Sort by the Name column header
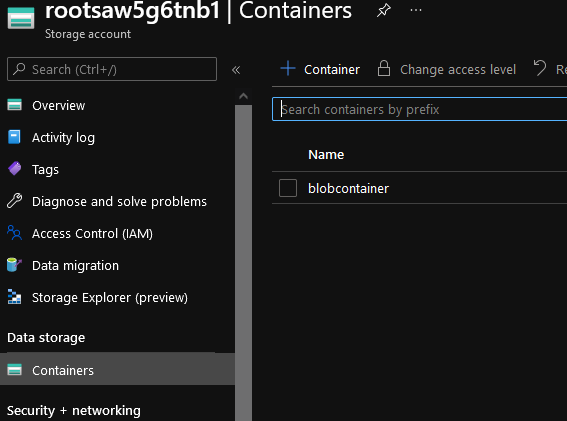This screenshot has width=567, height=421. point(326,155)
